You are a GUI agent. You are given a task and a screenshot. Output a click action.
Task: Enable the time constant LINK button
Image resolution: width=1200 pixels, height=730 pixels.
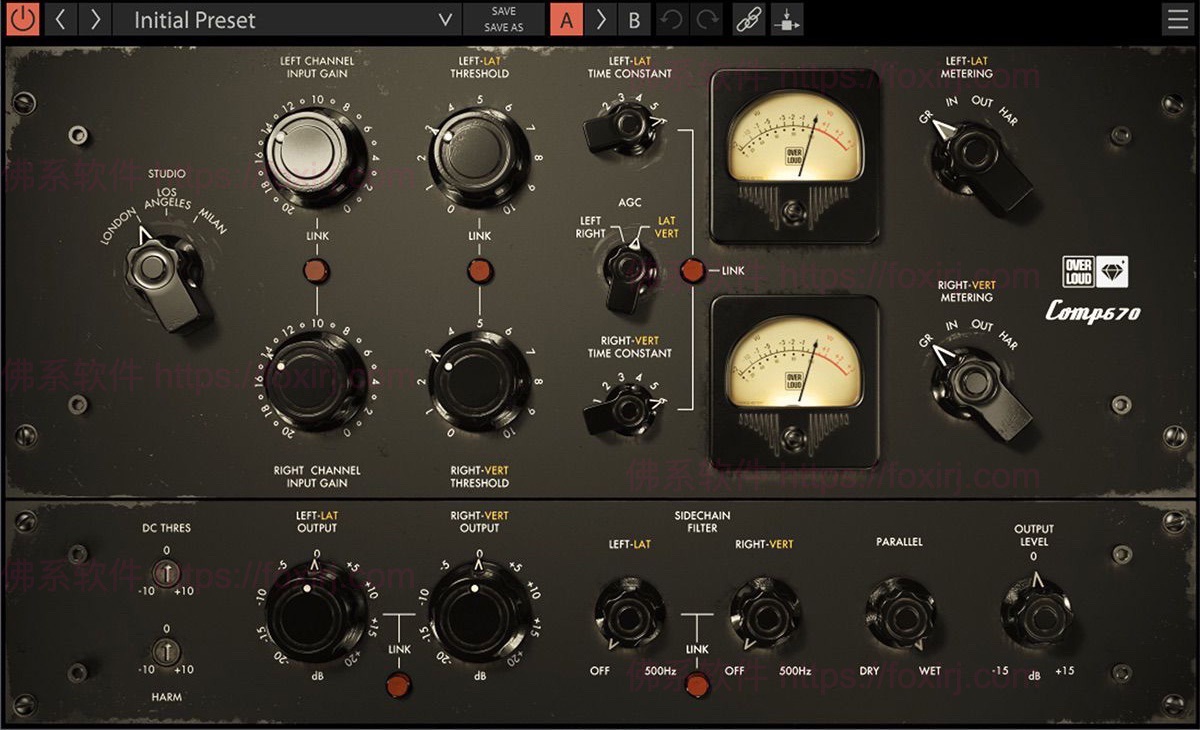691,270
